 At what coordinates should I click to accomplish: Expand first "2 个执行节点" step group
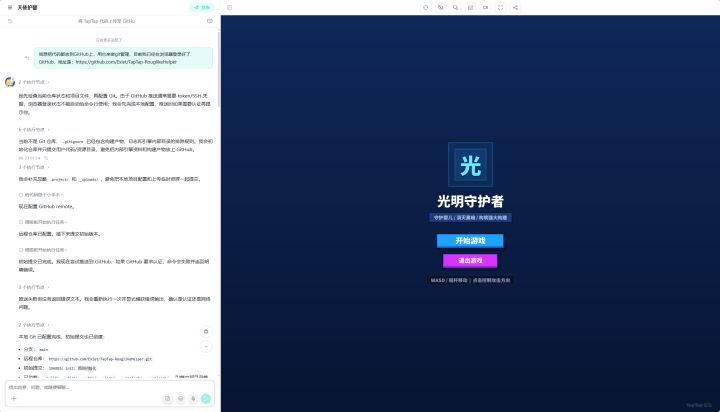34,82
